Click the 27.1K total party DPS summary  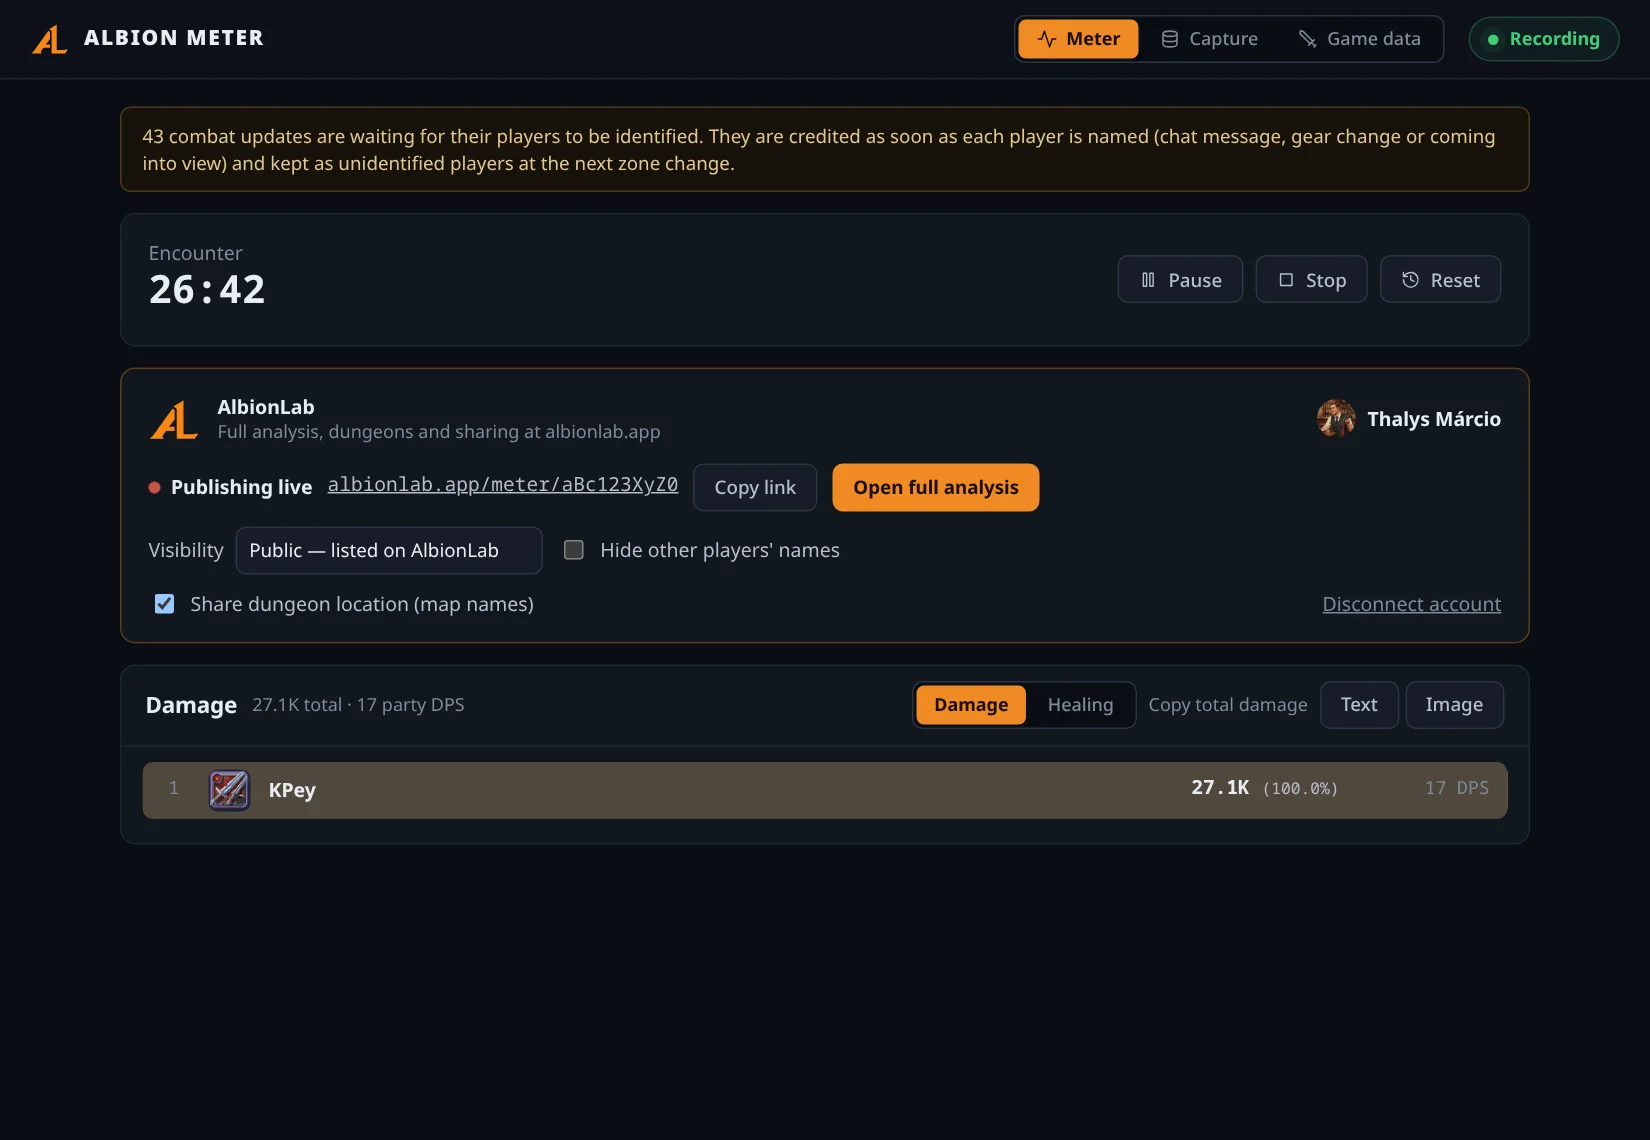coord(358,705)
